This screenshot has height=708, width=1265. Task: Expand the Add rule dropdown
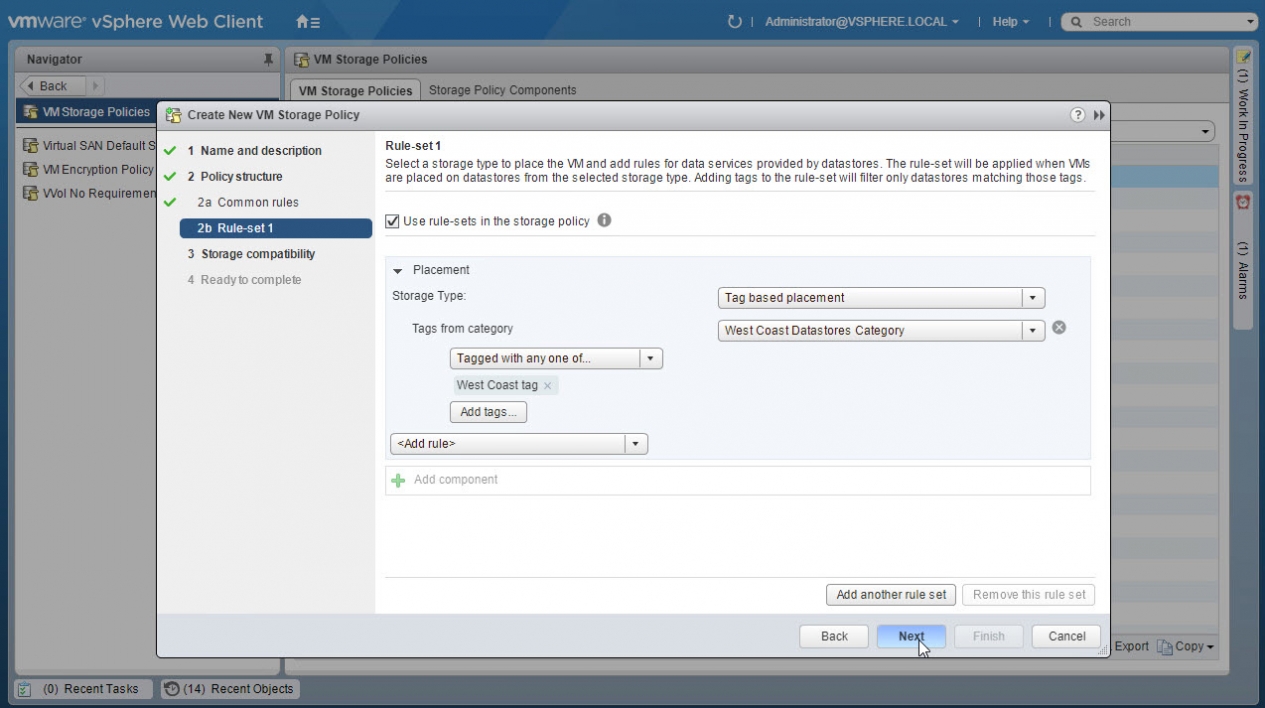[636, 443]
